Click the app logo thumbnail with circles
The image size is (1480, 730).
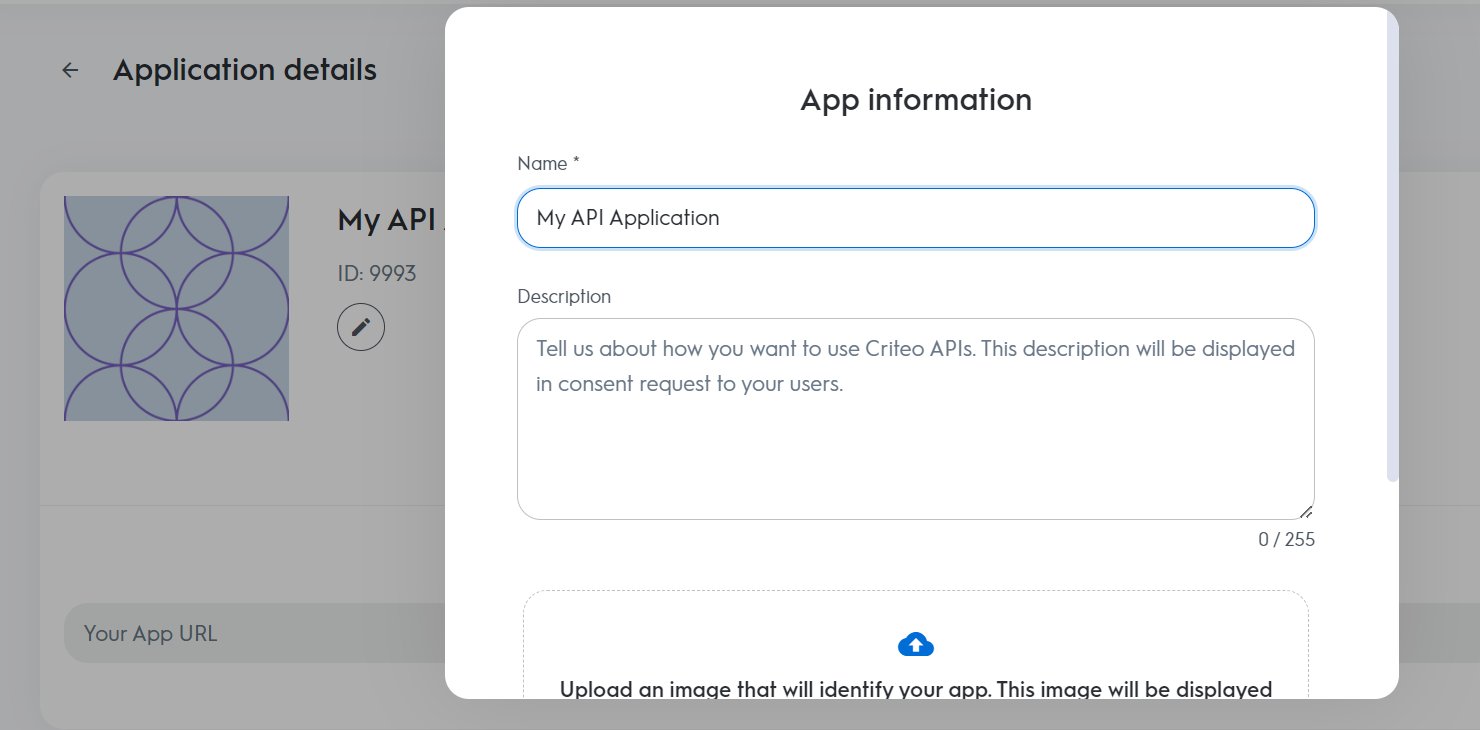(x=176, y=308)
